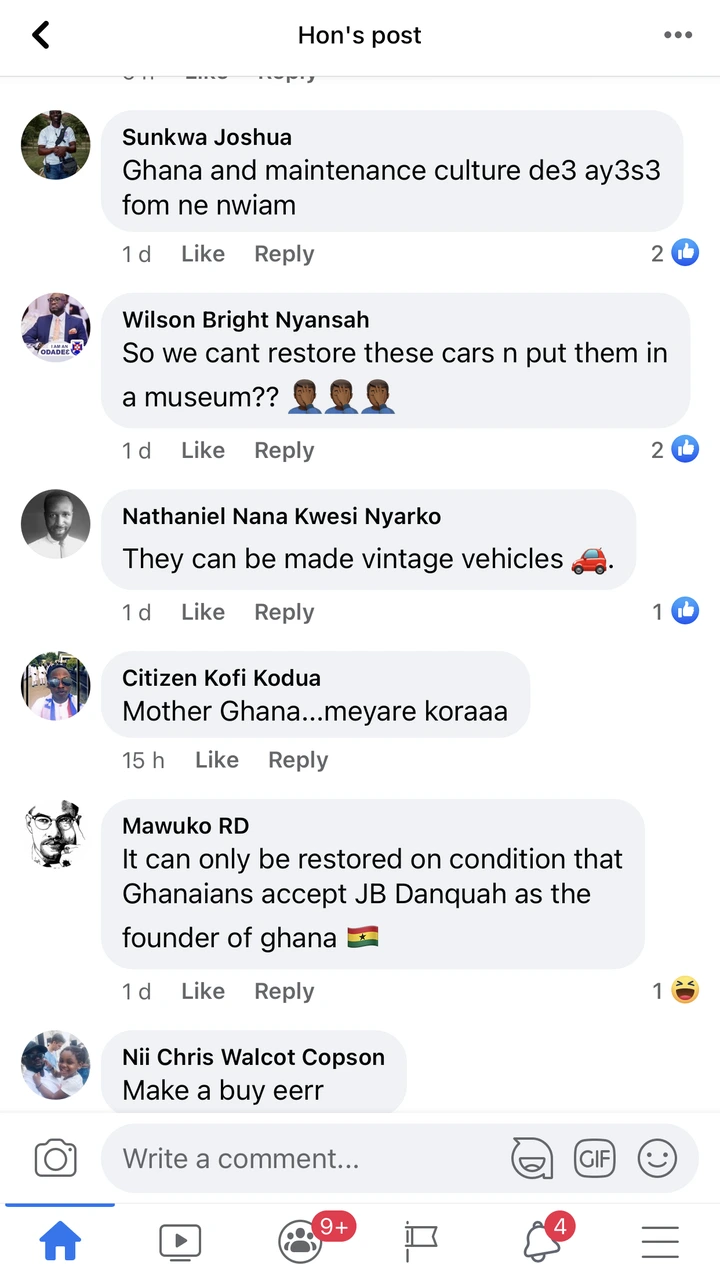This screenshot has width=720, height=1280.
Task: Open the three-dot more options menu
Action: tap(677, 36)
